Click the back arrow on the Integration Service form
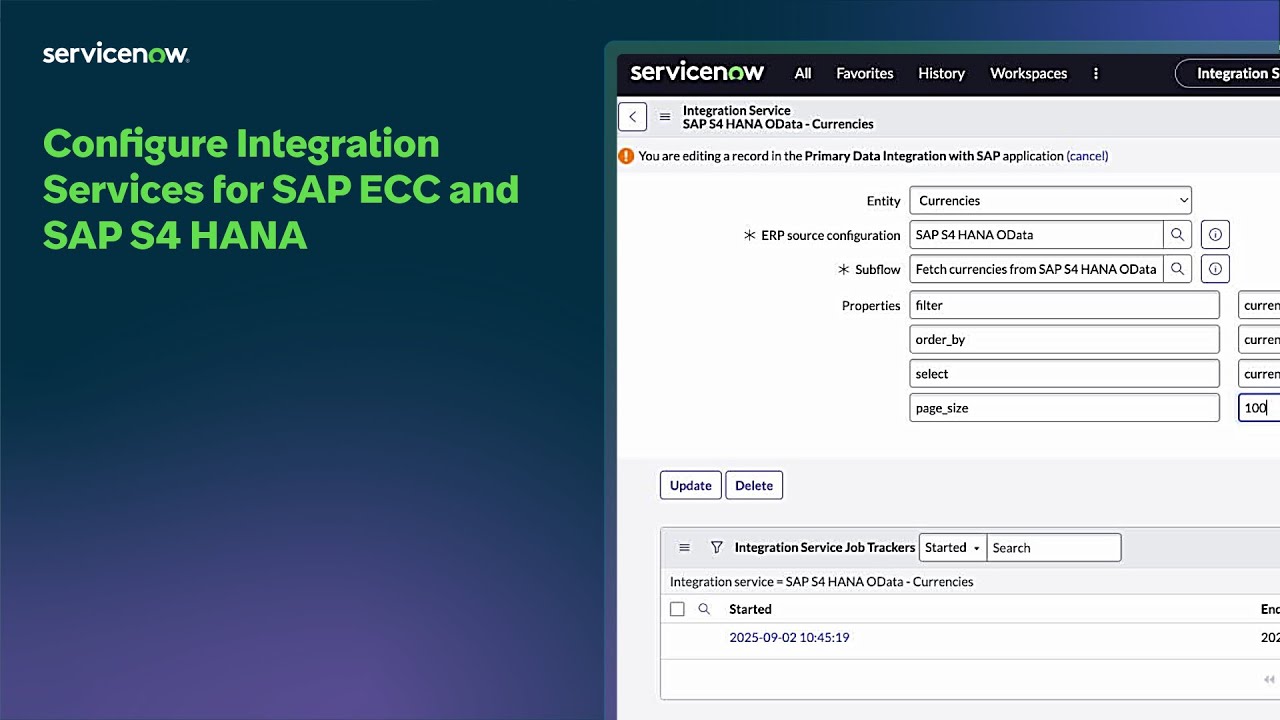Viewport: 1280px width, 720px height. (632, 116)
